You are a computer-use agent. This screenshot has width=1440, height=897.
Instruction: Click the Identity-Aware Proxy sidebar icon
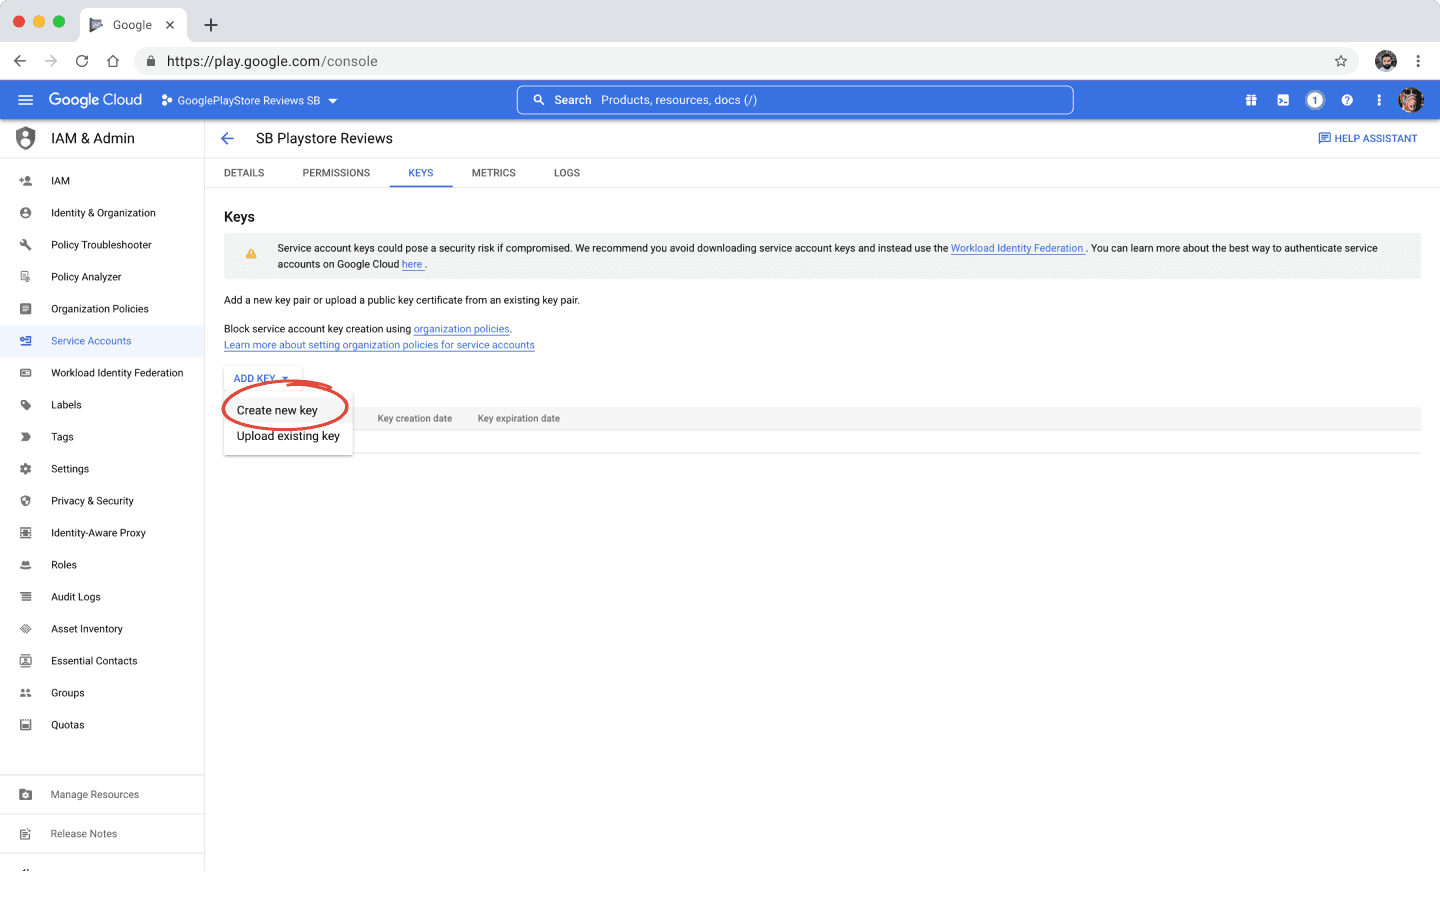pyautogui.click(x=26, y=533)
